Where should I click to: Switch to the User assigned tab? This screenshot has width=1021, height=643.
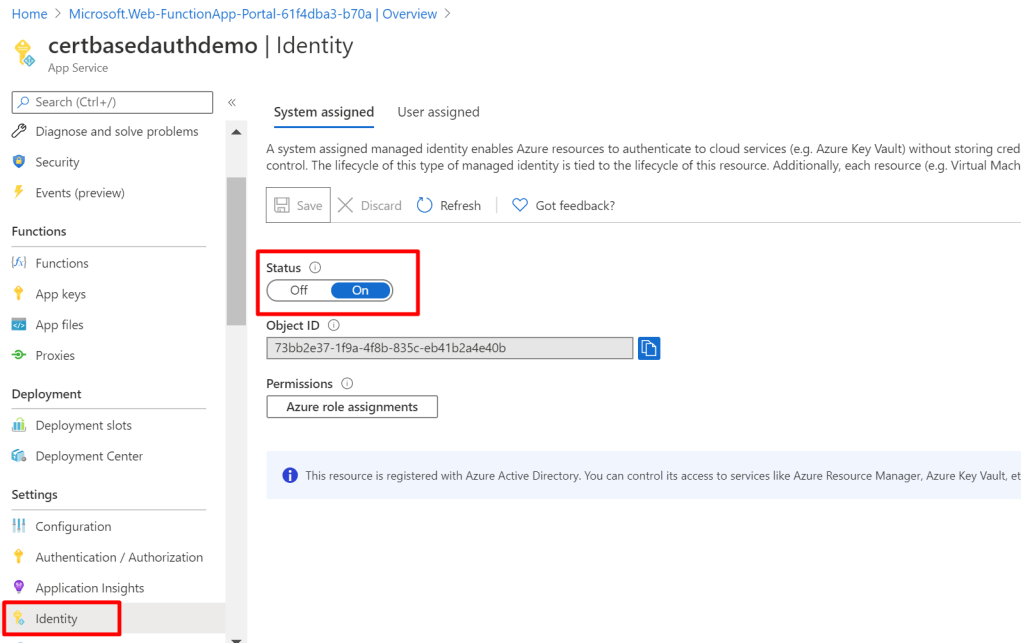click(438, 112)
